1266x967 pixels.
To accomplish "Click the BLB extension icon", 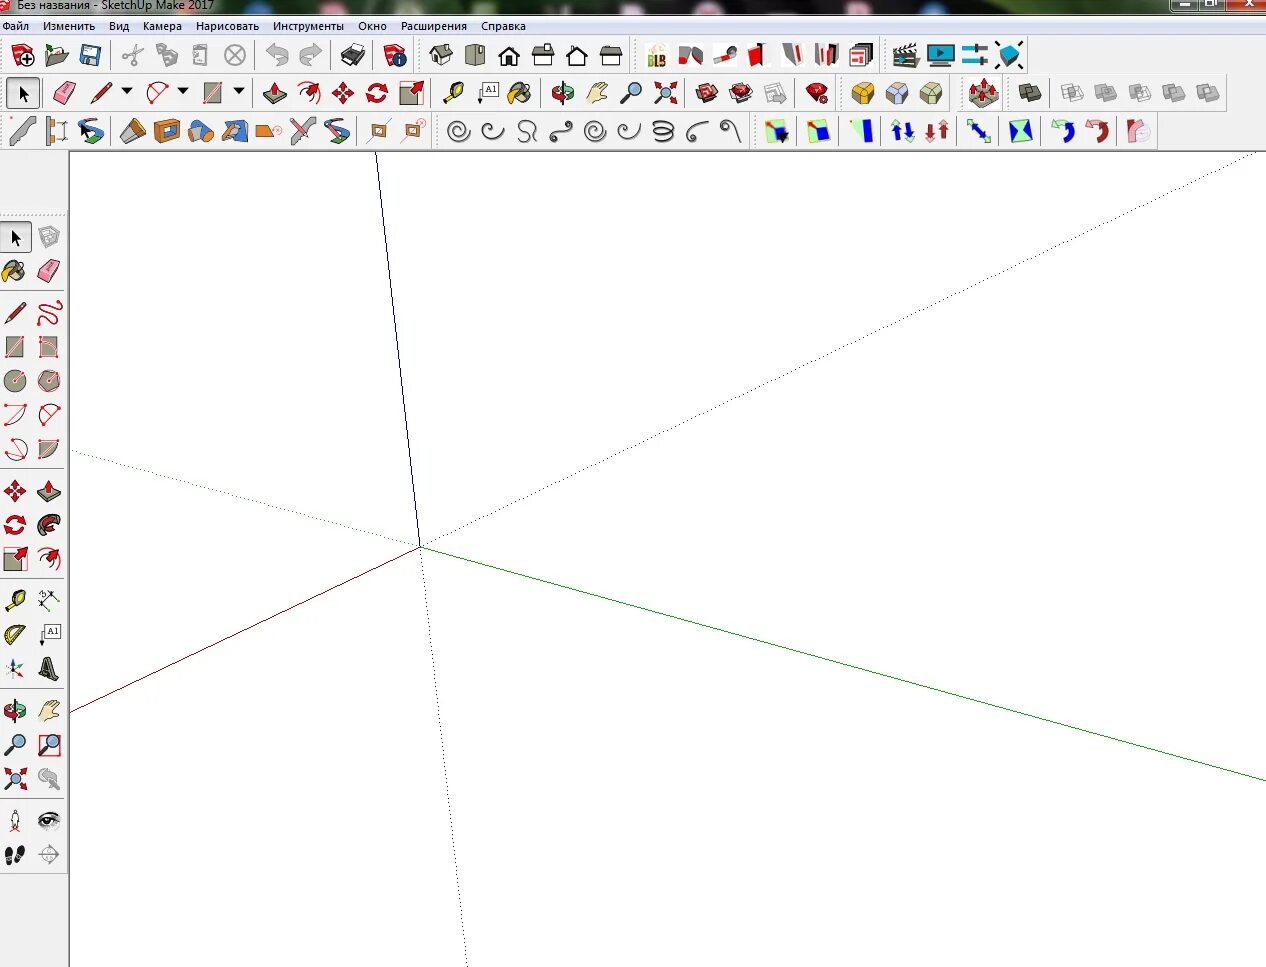I will click(656, 55).
